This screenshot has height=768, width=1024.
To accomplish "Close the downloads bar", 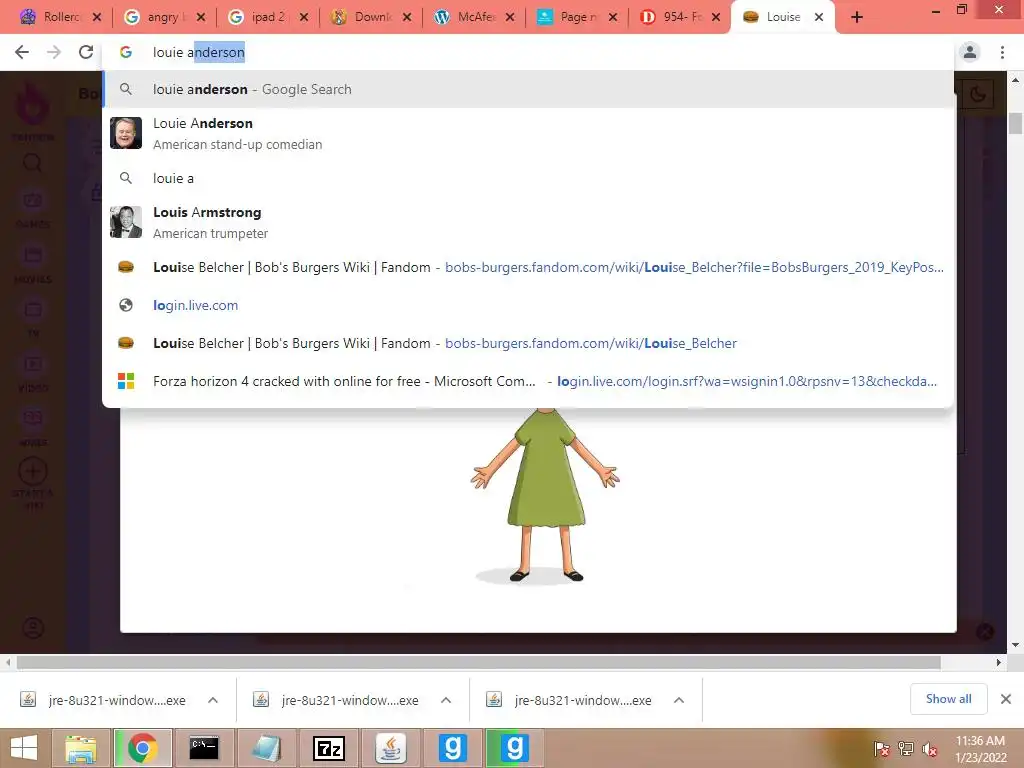I will click(x=1006, y=699).
